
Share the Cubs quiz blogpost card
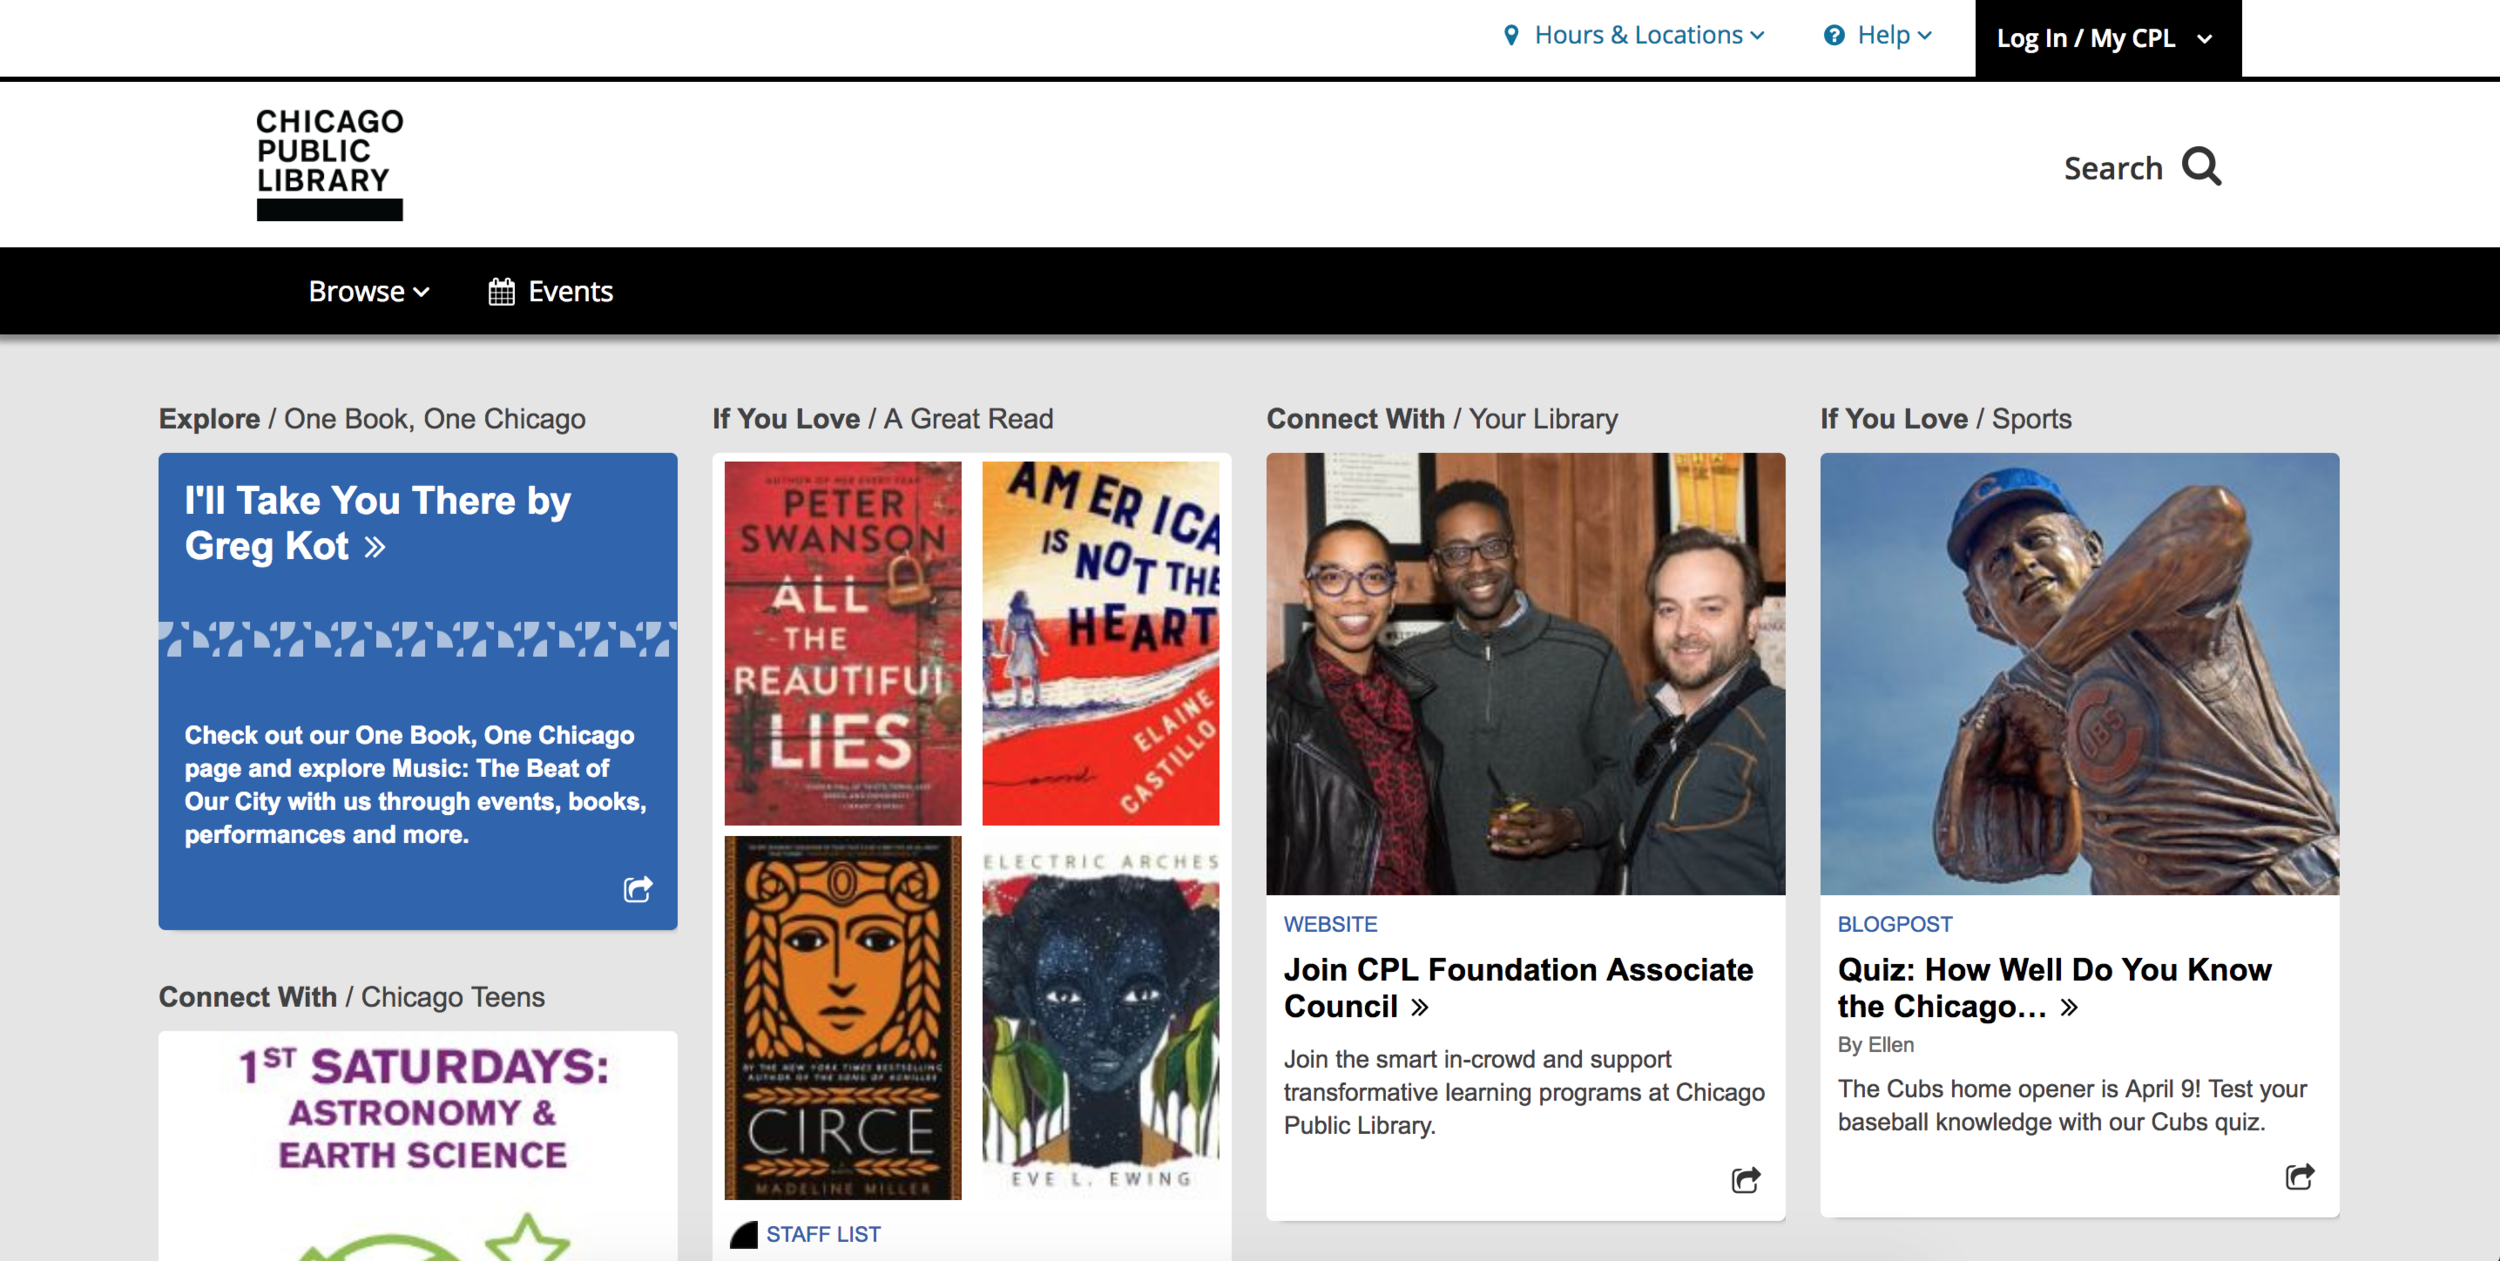pyautogui.click(x=2300, y=1176)
